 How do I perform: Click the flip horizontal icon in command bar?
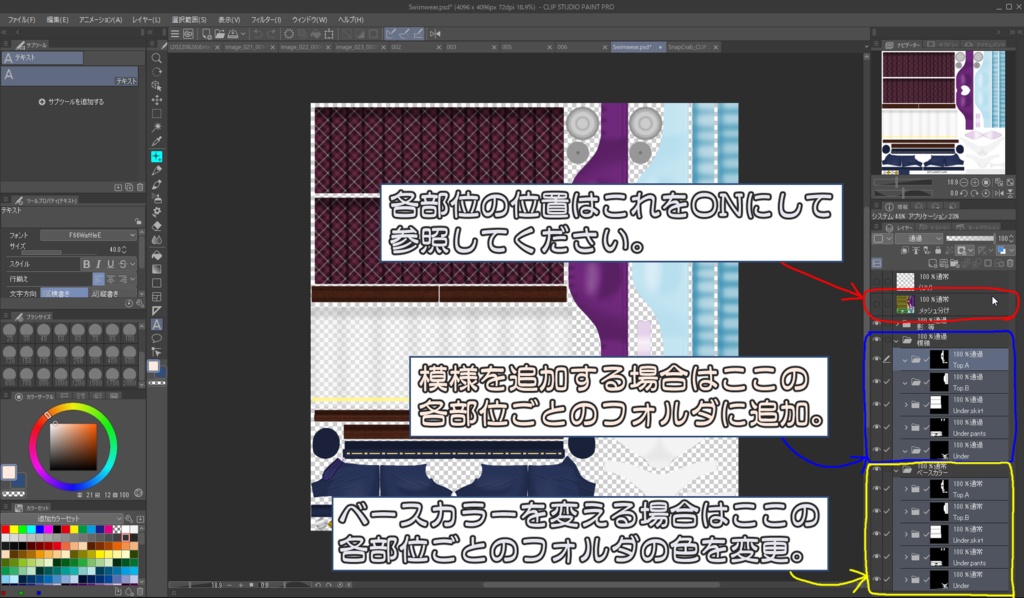point(435,34)
